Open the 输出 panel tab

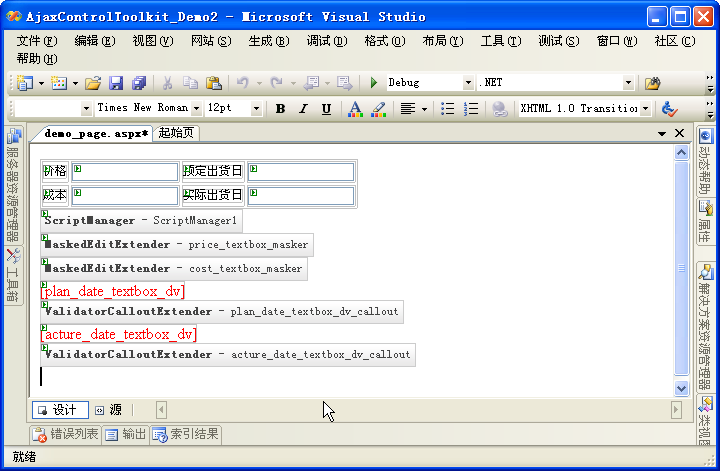point(125,434)
